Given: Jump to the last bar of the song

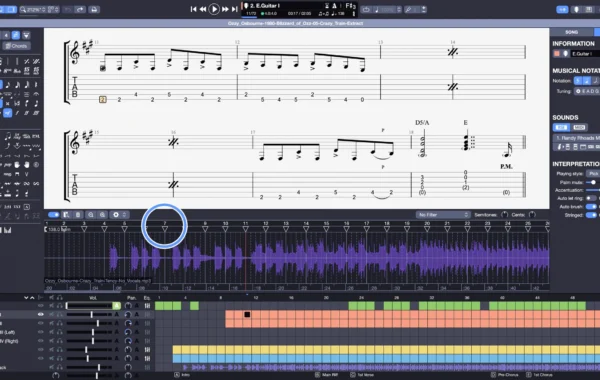Looking at the screenshot, I should tap(235, 9).
